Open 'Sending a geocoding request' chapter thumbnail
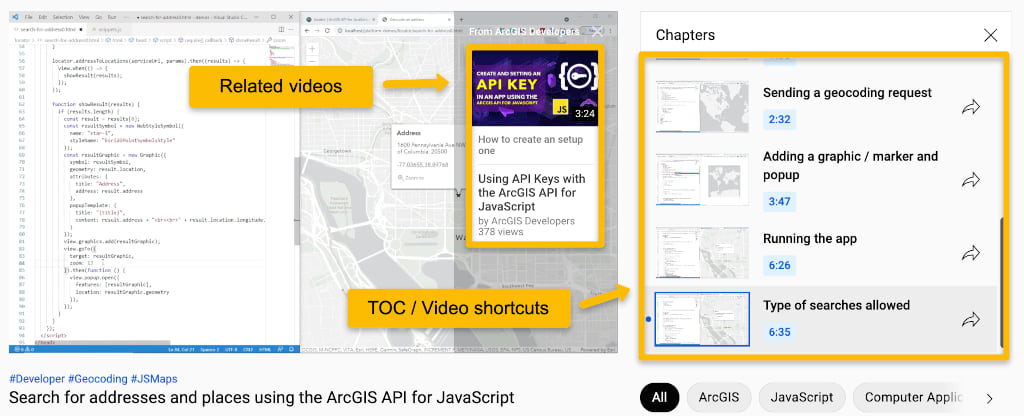 (x=702, y=106)
